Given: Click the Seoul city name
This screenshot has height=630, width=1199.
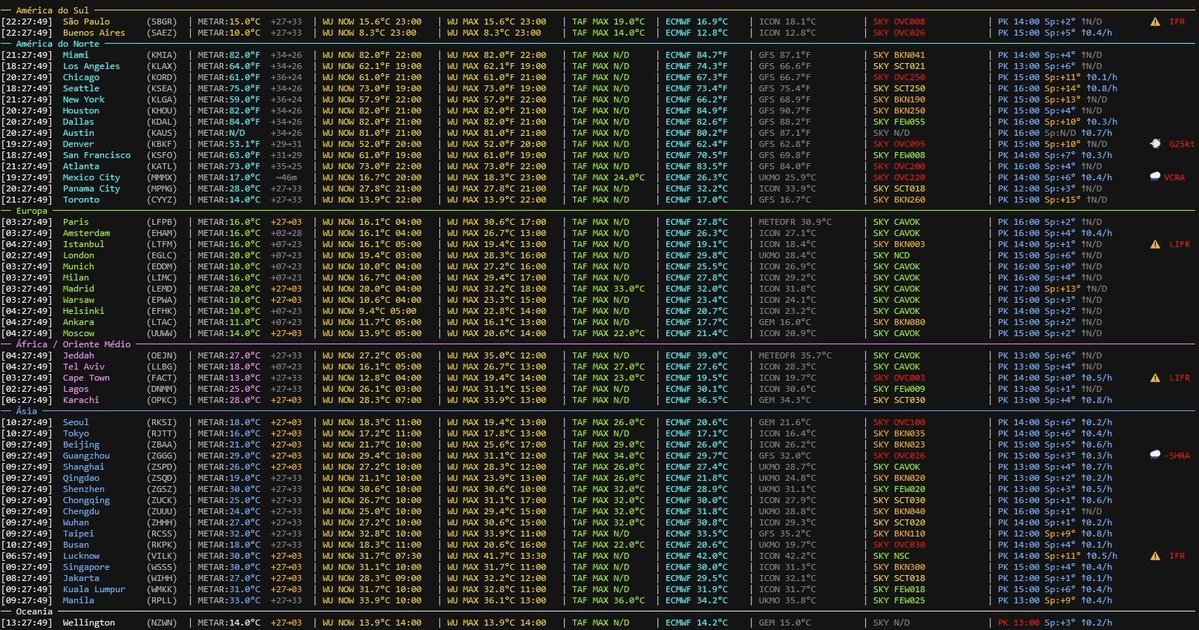Looking at the screenshot, I should tap(76, 422).
